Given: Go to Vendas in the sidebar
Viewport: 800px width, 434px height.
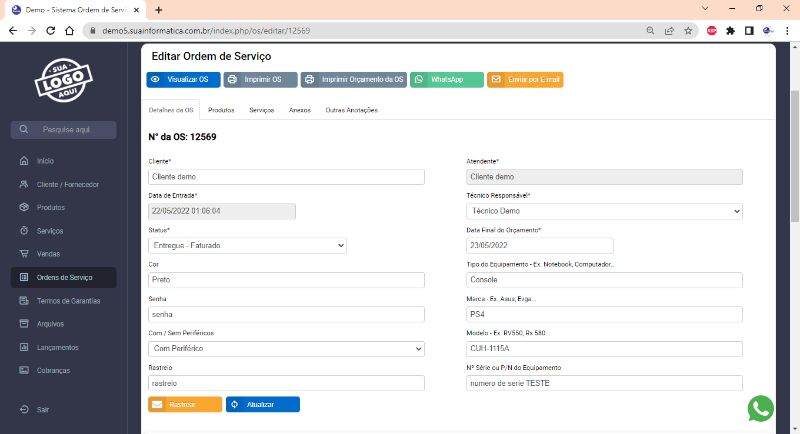Looking at the screenshot, I should [48, 254].
